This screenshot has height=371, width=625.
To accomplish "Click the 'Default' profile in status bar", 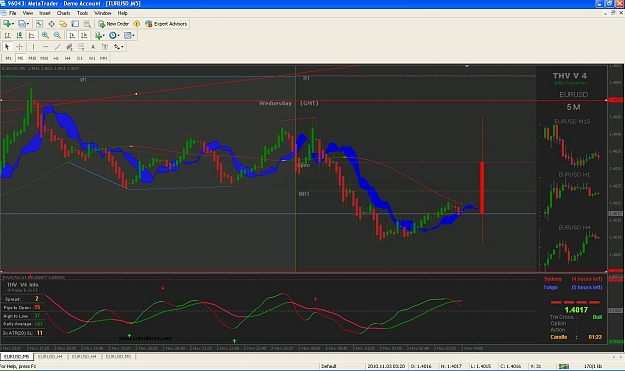I will (329, 366).
